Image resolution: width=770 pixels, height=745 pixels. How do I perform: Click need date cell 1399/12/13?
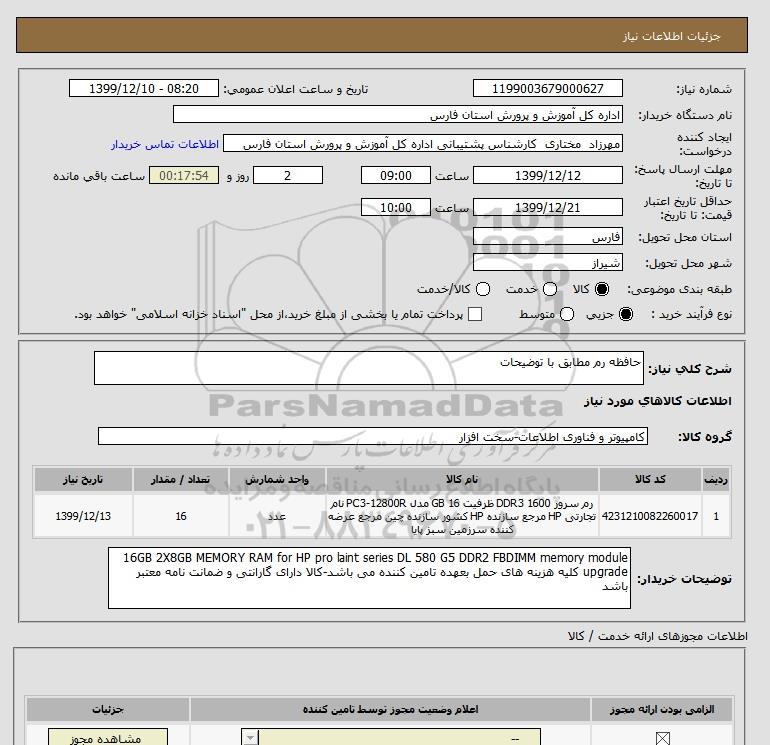(83, 516)
